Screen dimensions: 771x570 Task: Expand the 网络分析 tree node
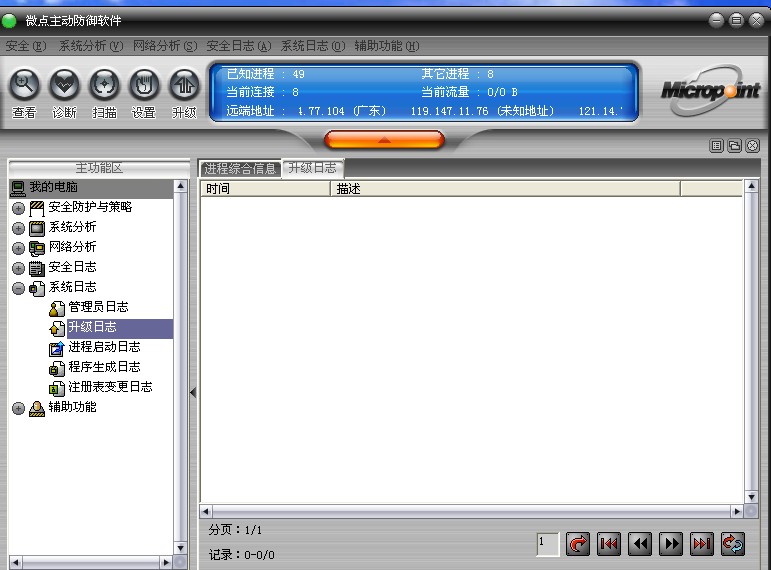[x=18, y=248]
